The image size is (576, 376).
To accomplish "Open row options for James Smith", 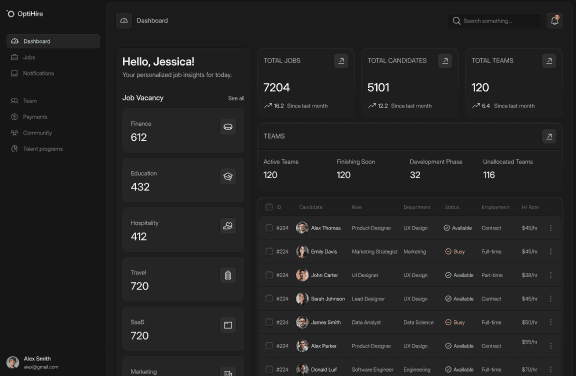I will (x=551, y=322).
